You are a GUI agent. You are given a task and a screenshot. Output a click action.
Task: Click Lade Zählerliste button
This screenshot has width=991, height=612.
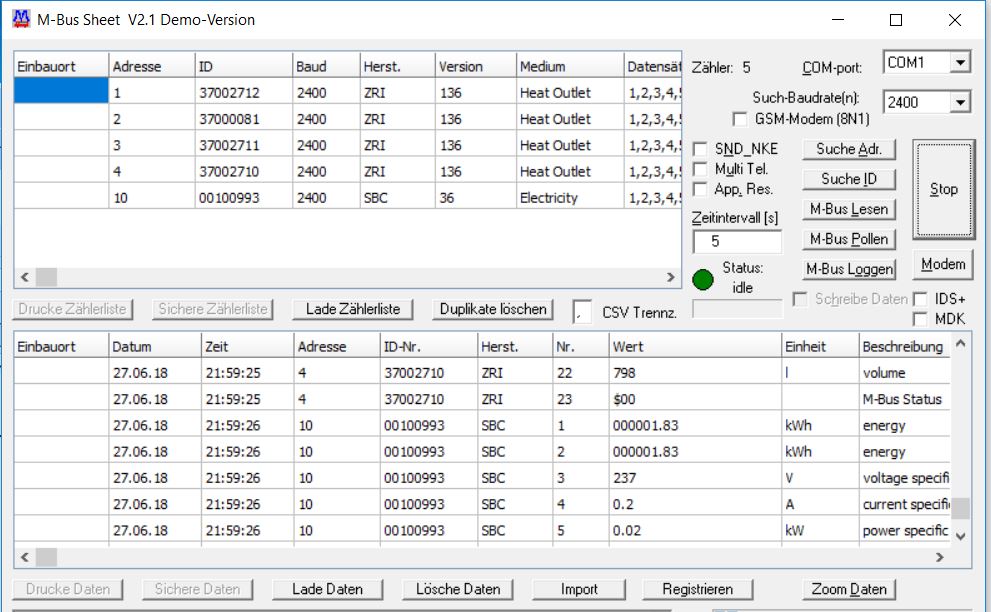pyautogui.click(x=353, y=309)
